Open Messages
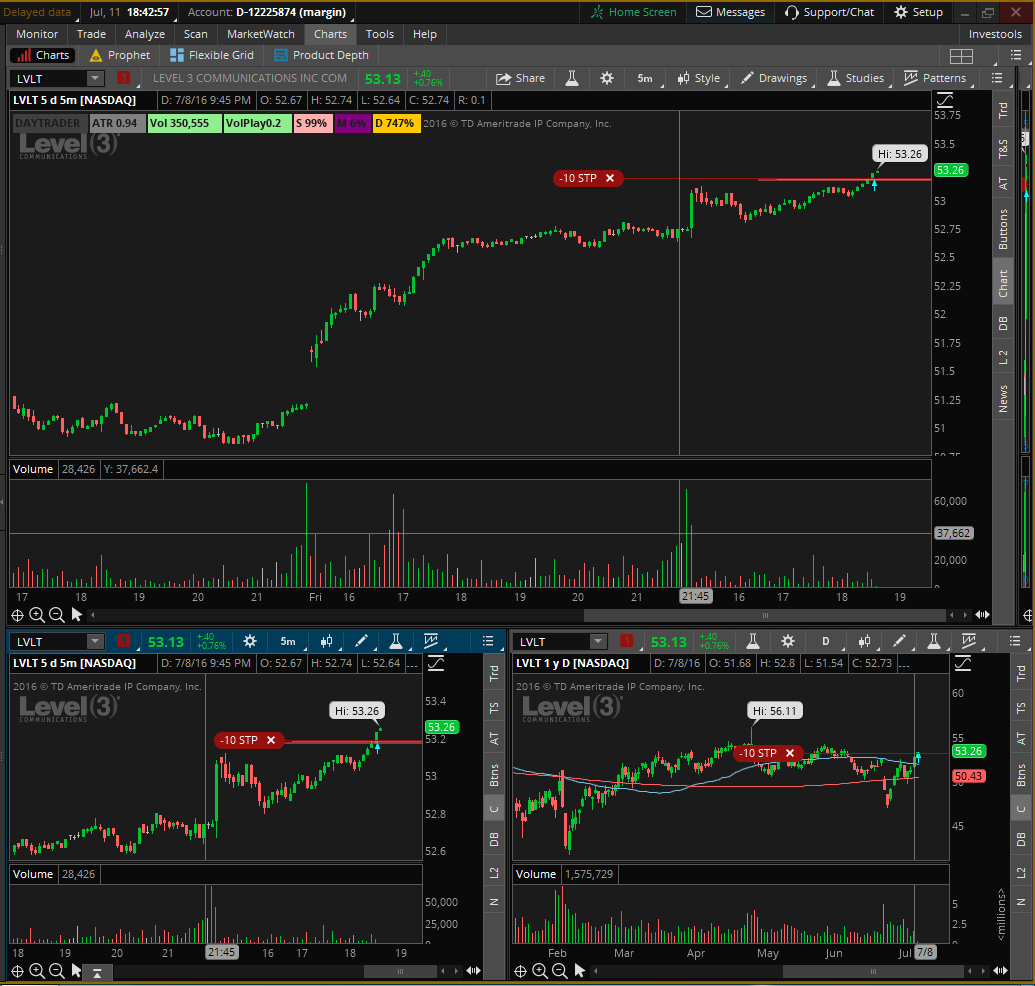This screenshot has height=986, width=1035. (731, 13)
